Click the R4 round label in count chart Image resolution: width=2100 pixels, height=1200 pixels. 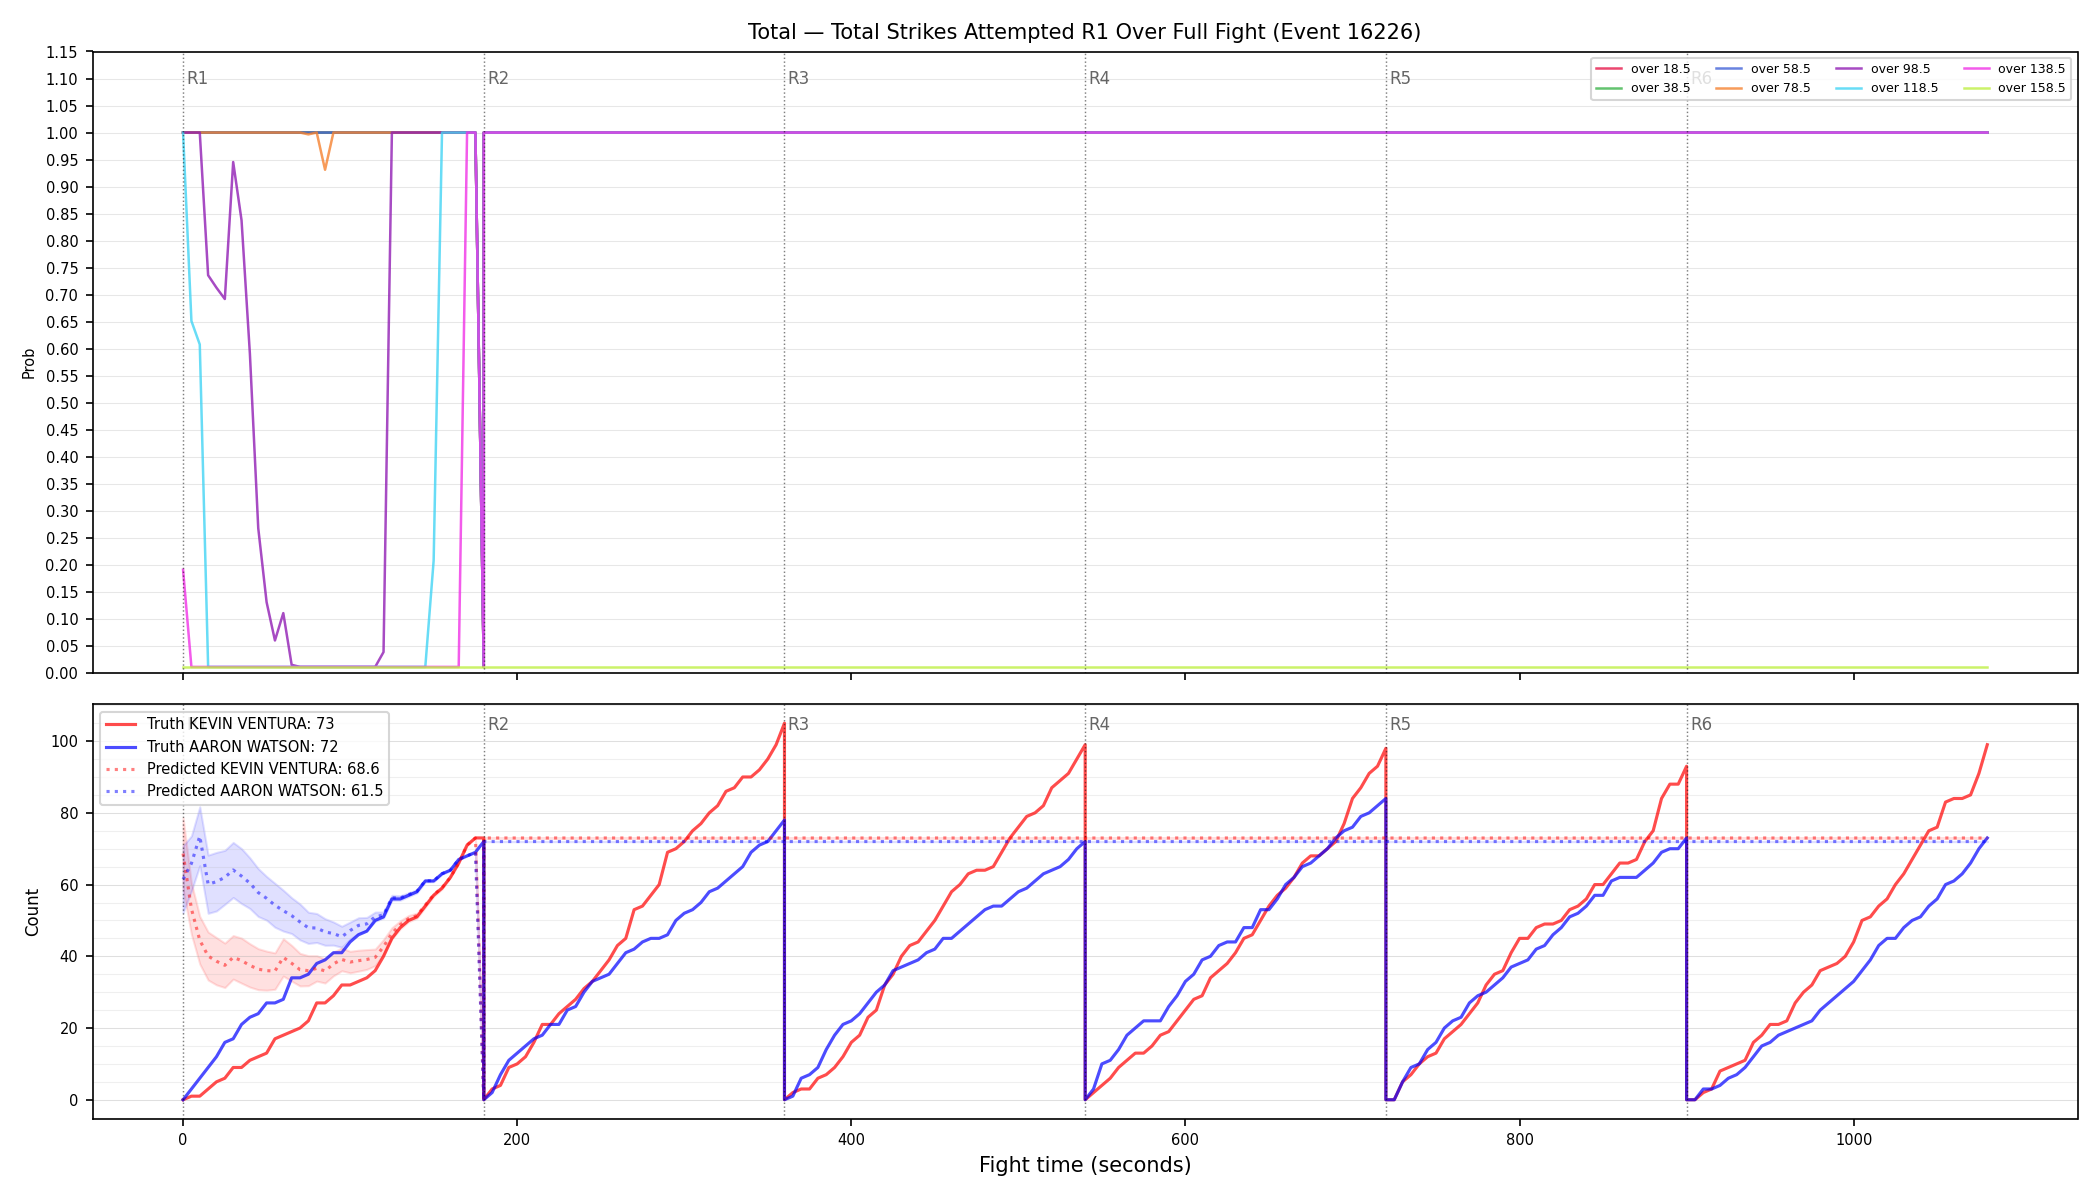[x=1099, y=724]
